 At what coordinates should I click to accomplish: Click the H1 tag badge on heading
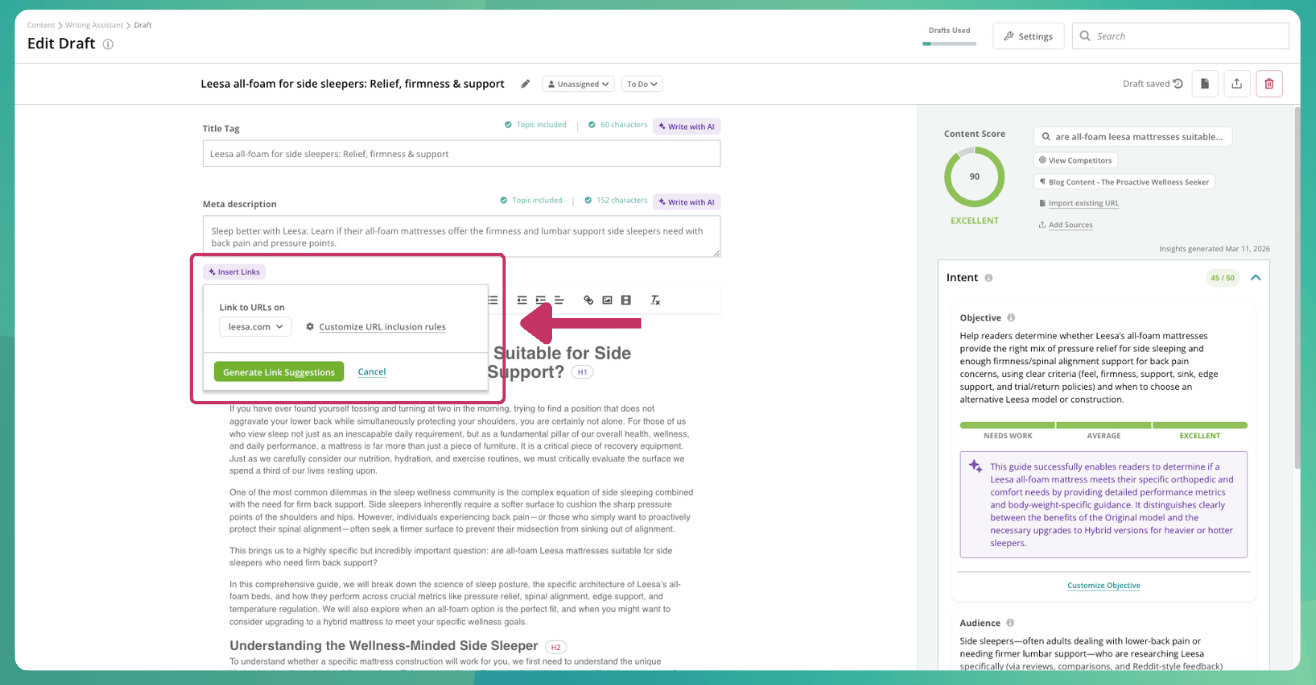point(582,372)
